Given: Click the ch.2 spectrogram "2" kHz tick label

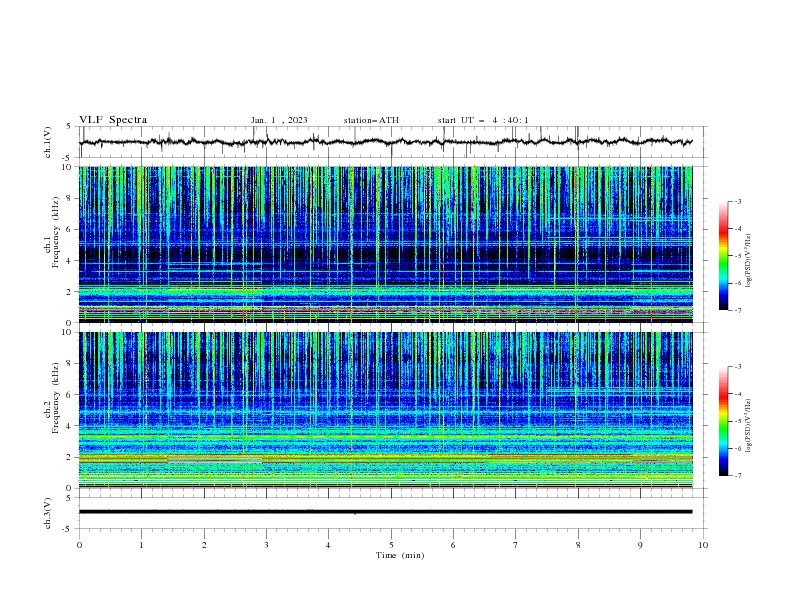Looking at the screenshot, I should 68,457.
